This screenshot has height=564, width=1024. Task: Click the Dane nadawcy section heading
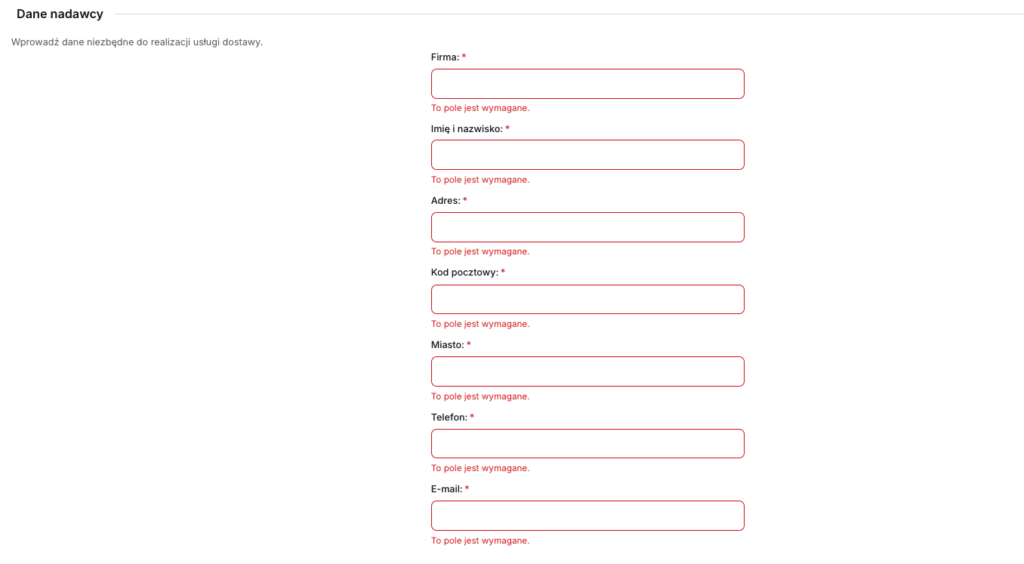coord(59,14)
